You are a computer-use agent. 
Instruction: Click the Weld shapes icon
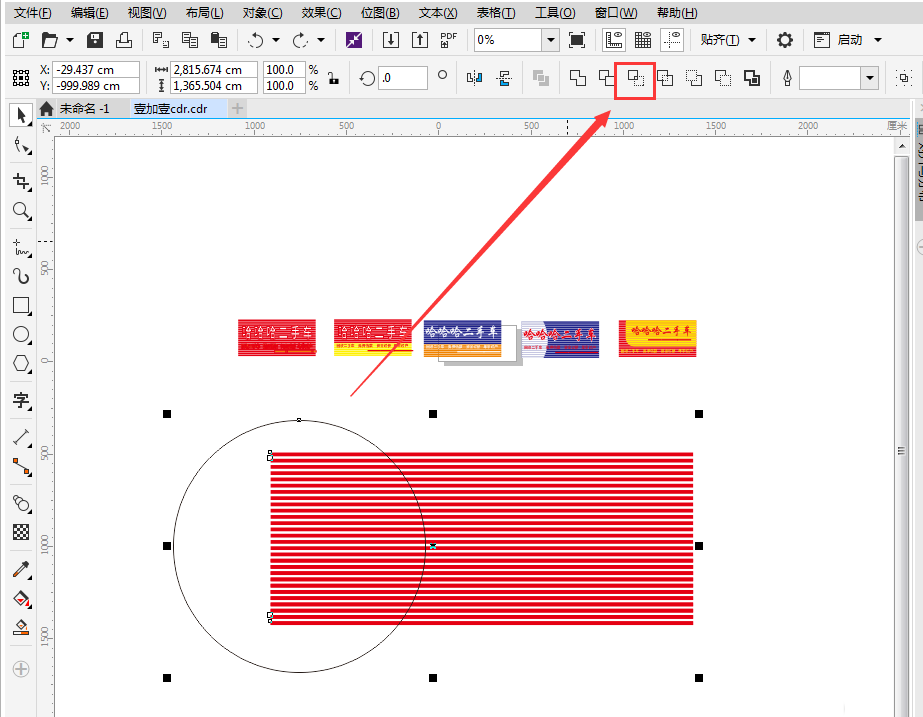point(577,79)
